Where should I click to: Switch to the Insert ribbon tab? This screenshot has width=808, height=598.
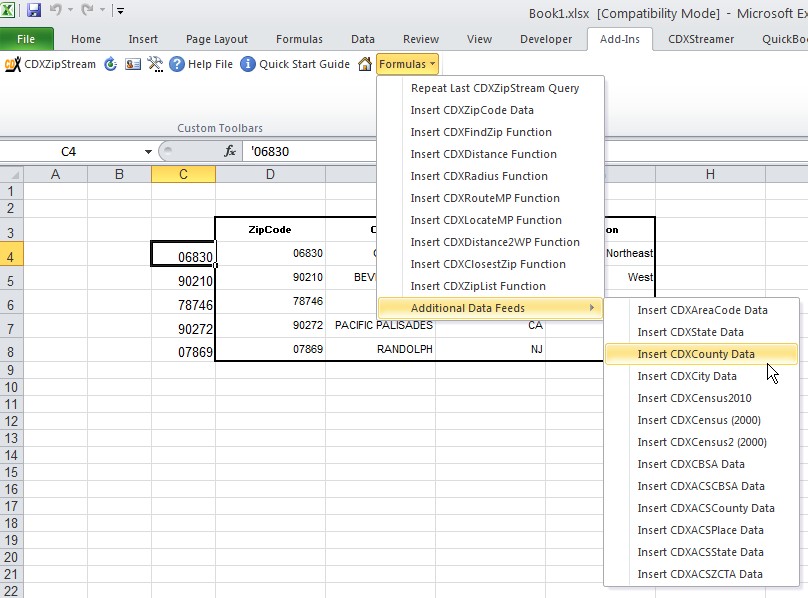(143, 39)
